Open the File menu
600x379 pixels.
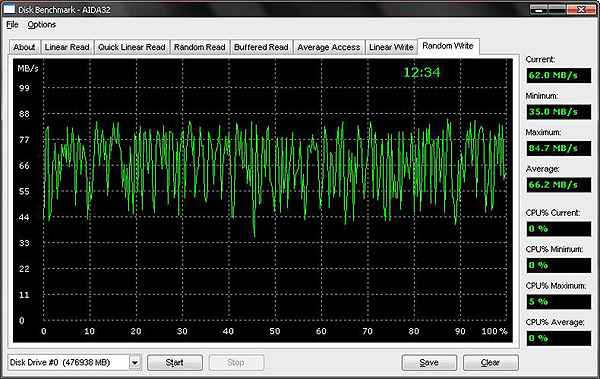point(12,25)
